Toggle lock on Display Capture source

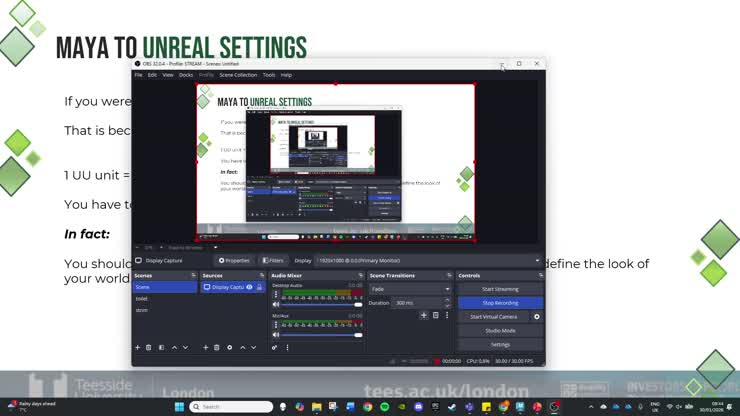259,287
